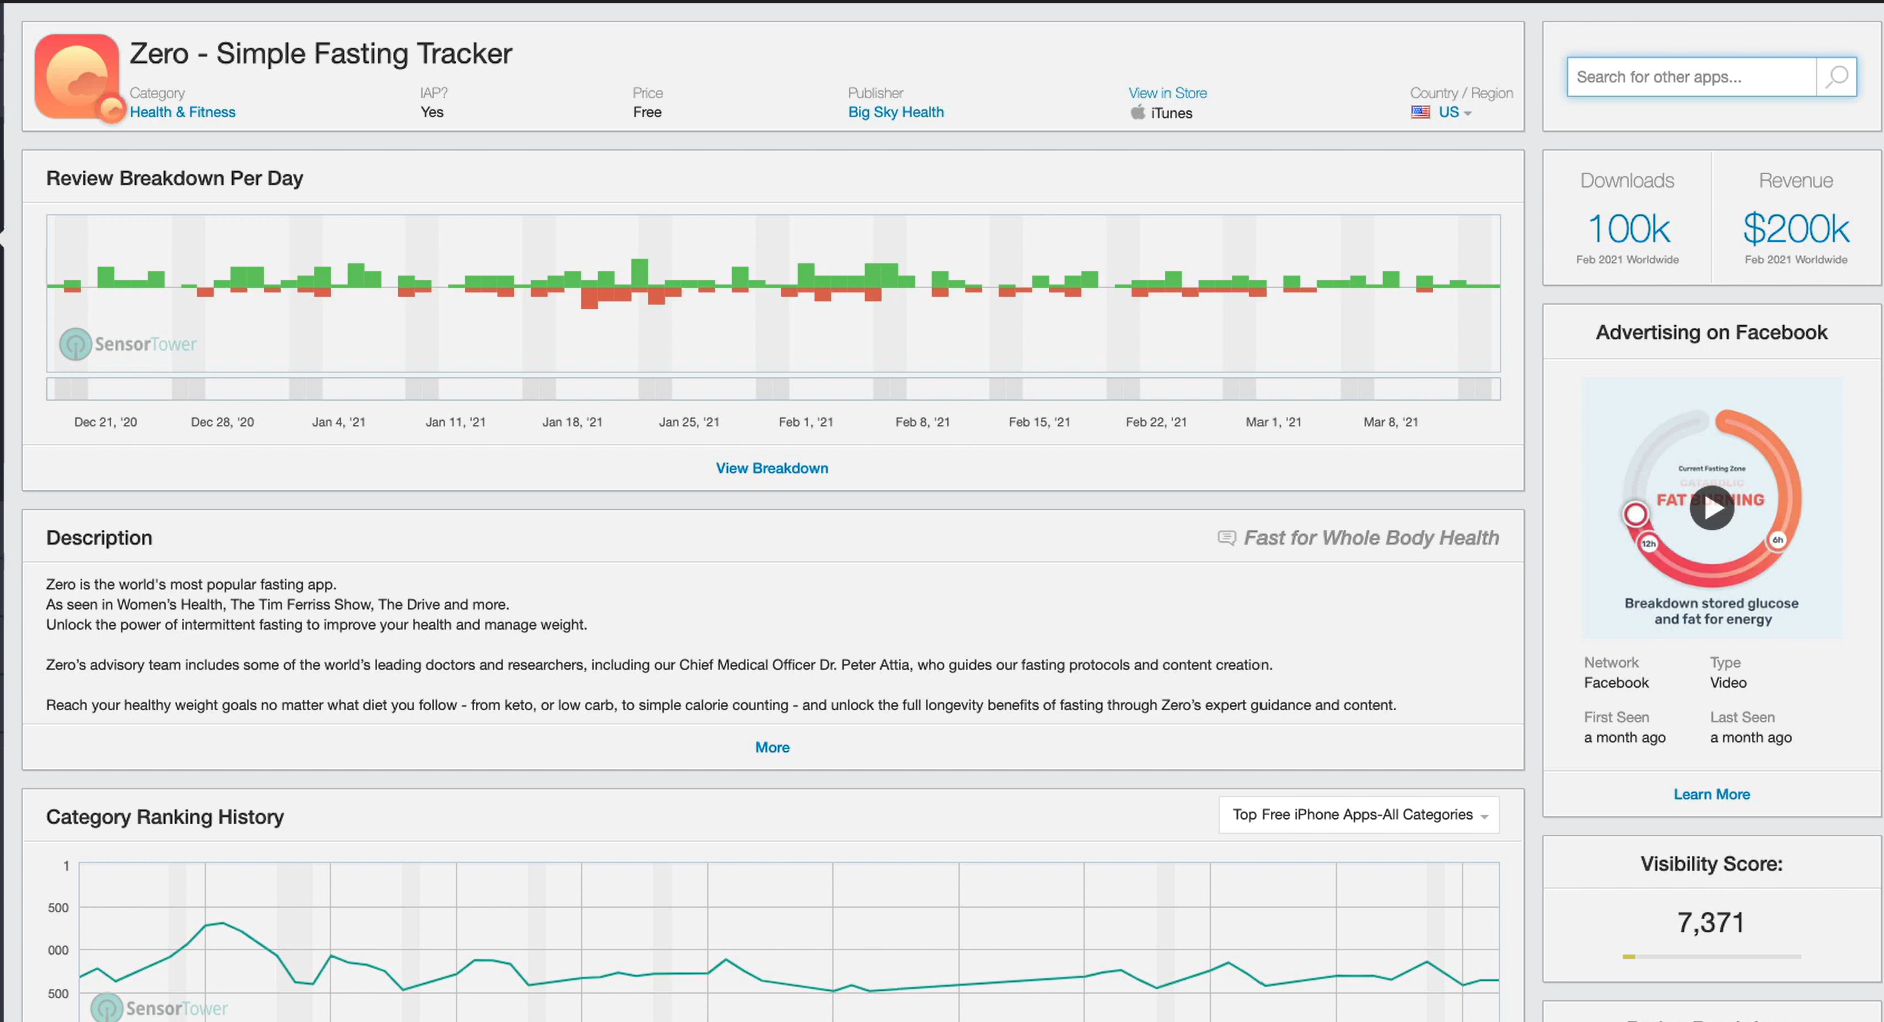
Task: Open Big Sky Health publisher page
Action: point(895,112)
